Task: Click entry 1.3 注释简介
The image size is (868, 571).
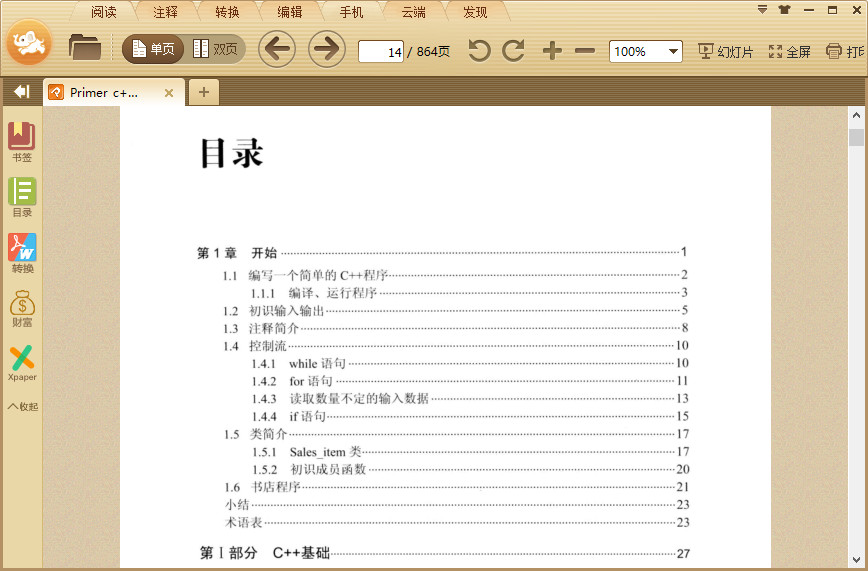Action: pyautogui.click(x=455, y=328)
